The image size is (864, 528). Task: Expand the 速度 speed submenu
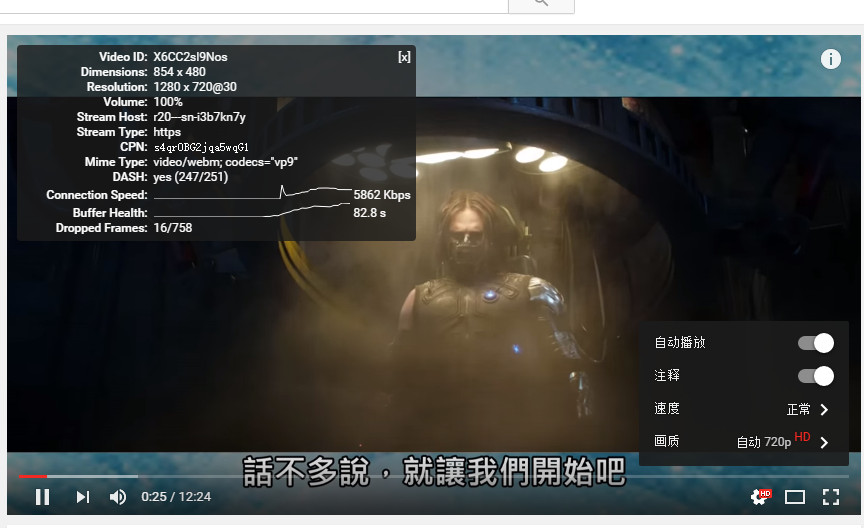coord(743,409)
